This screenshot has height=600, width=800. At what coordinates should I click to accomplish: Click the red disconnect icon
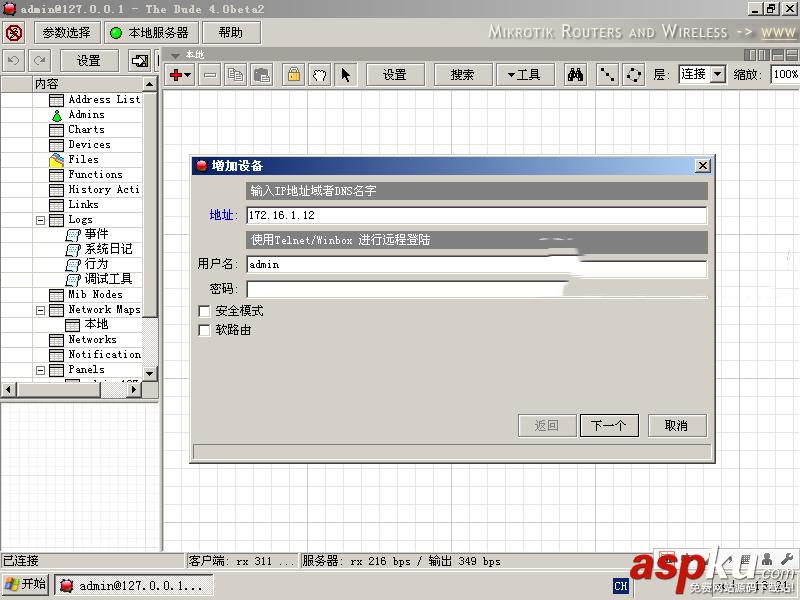tap(14, 33)
